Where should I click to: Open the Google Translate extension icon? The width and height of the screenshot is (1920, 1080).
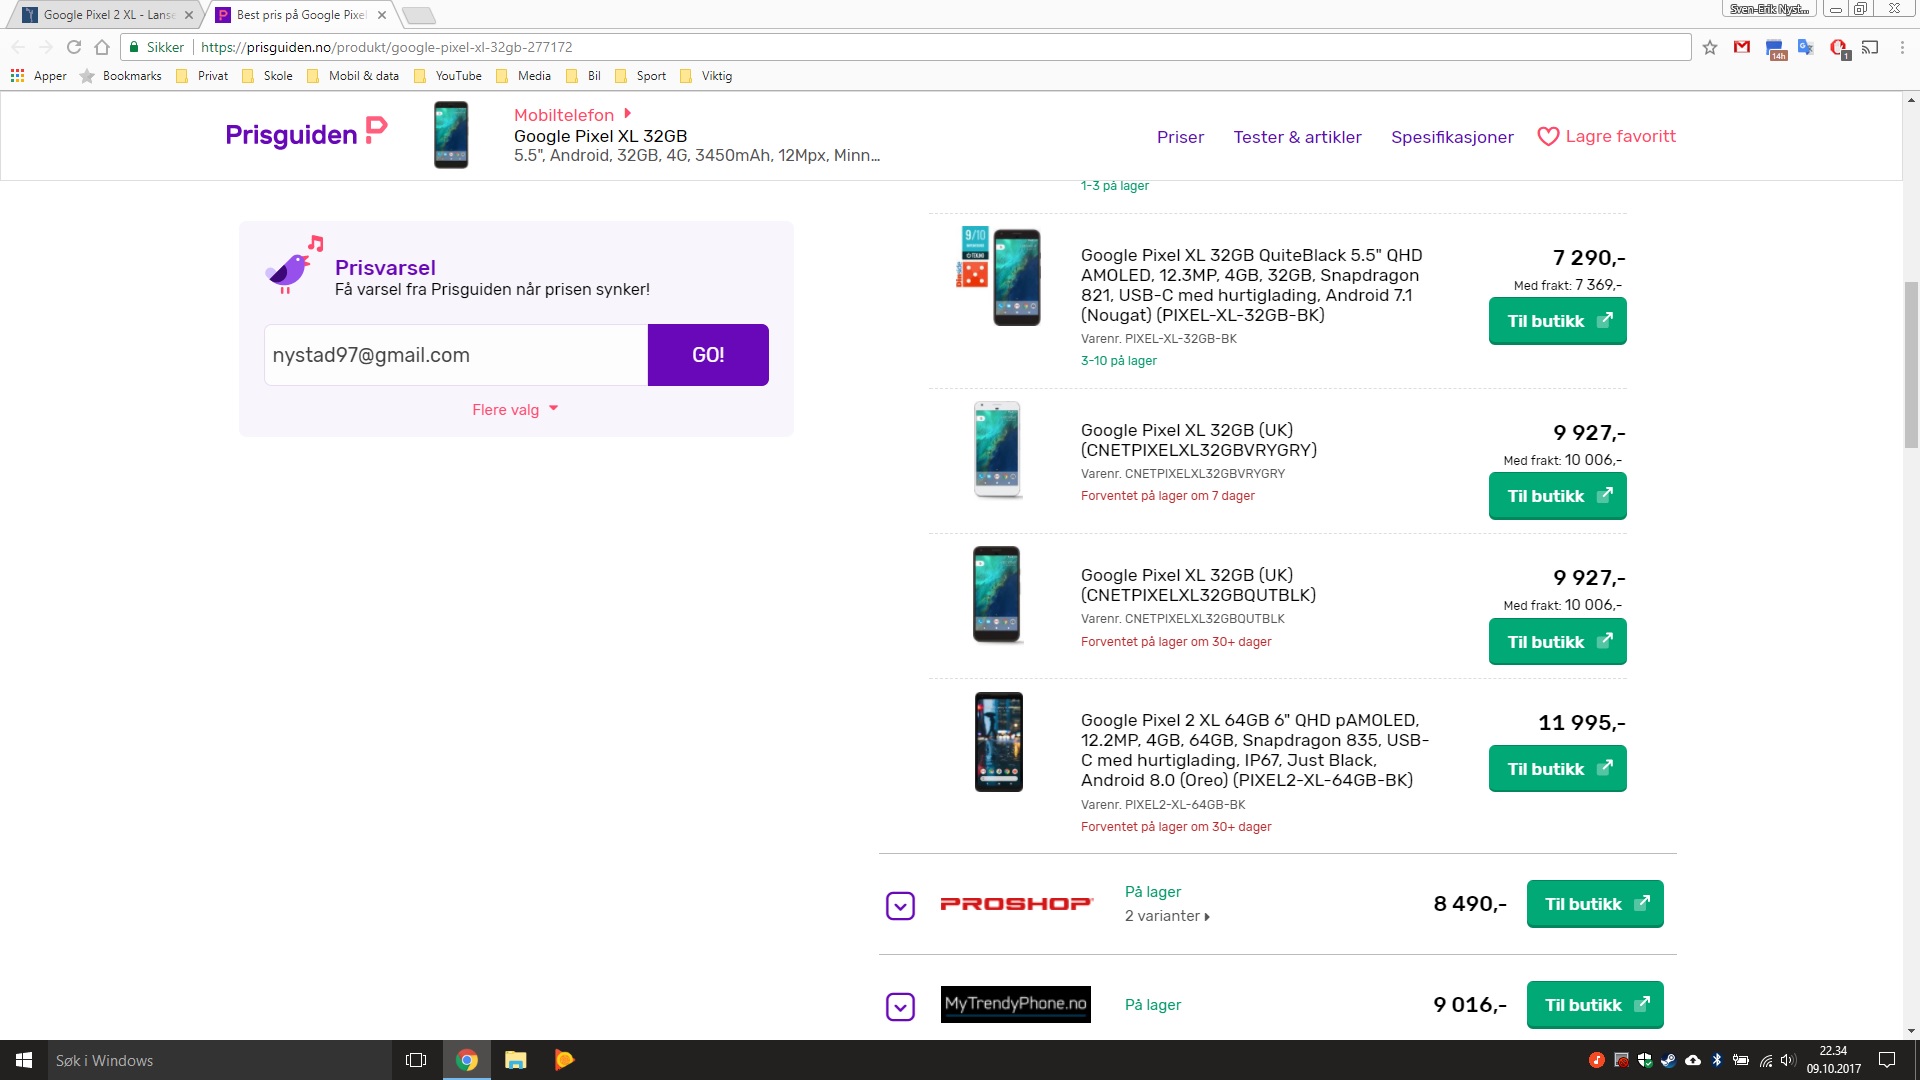(x=1806, y=47)
